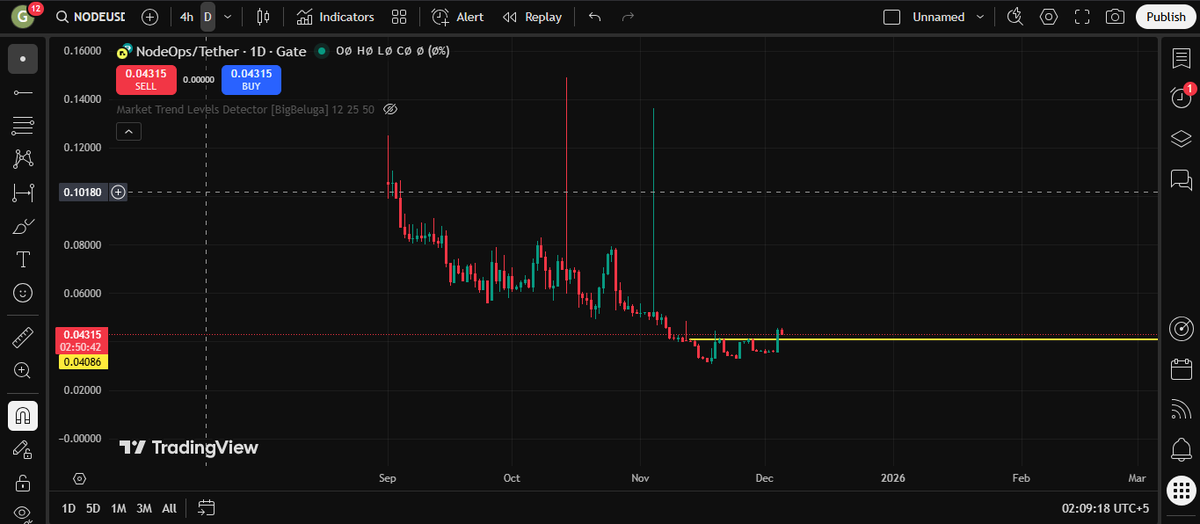Open the calendar panel
This screenshot has width=1200, height=524.
pos(1180,369)
